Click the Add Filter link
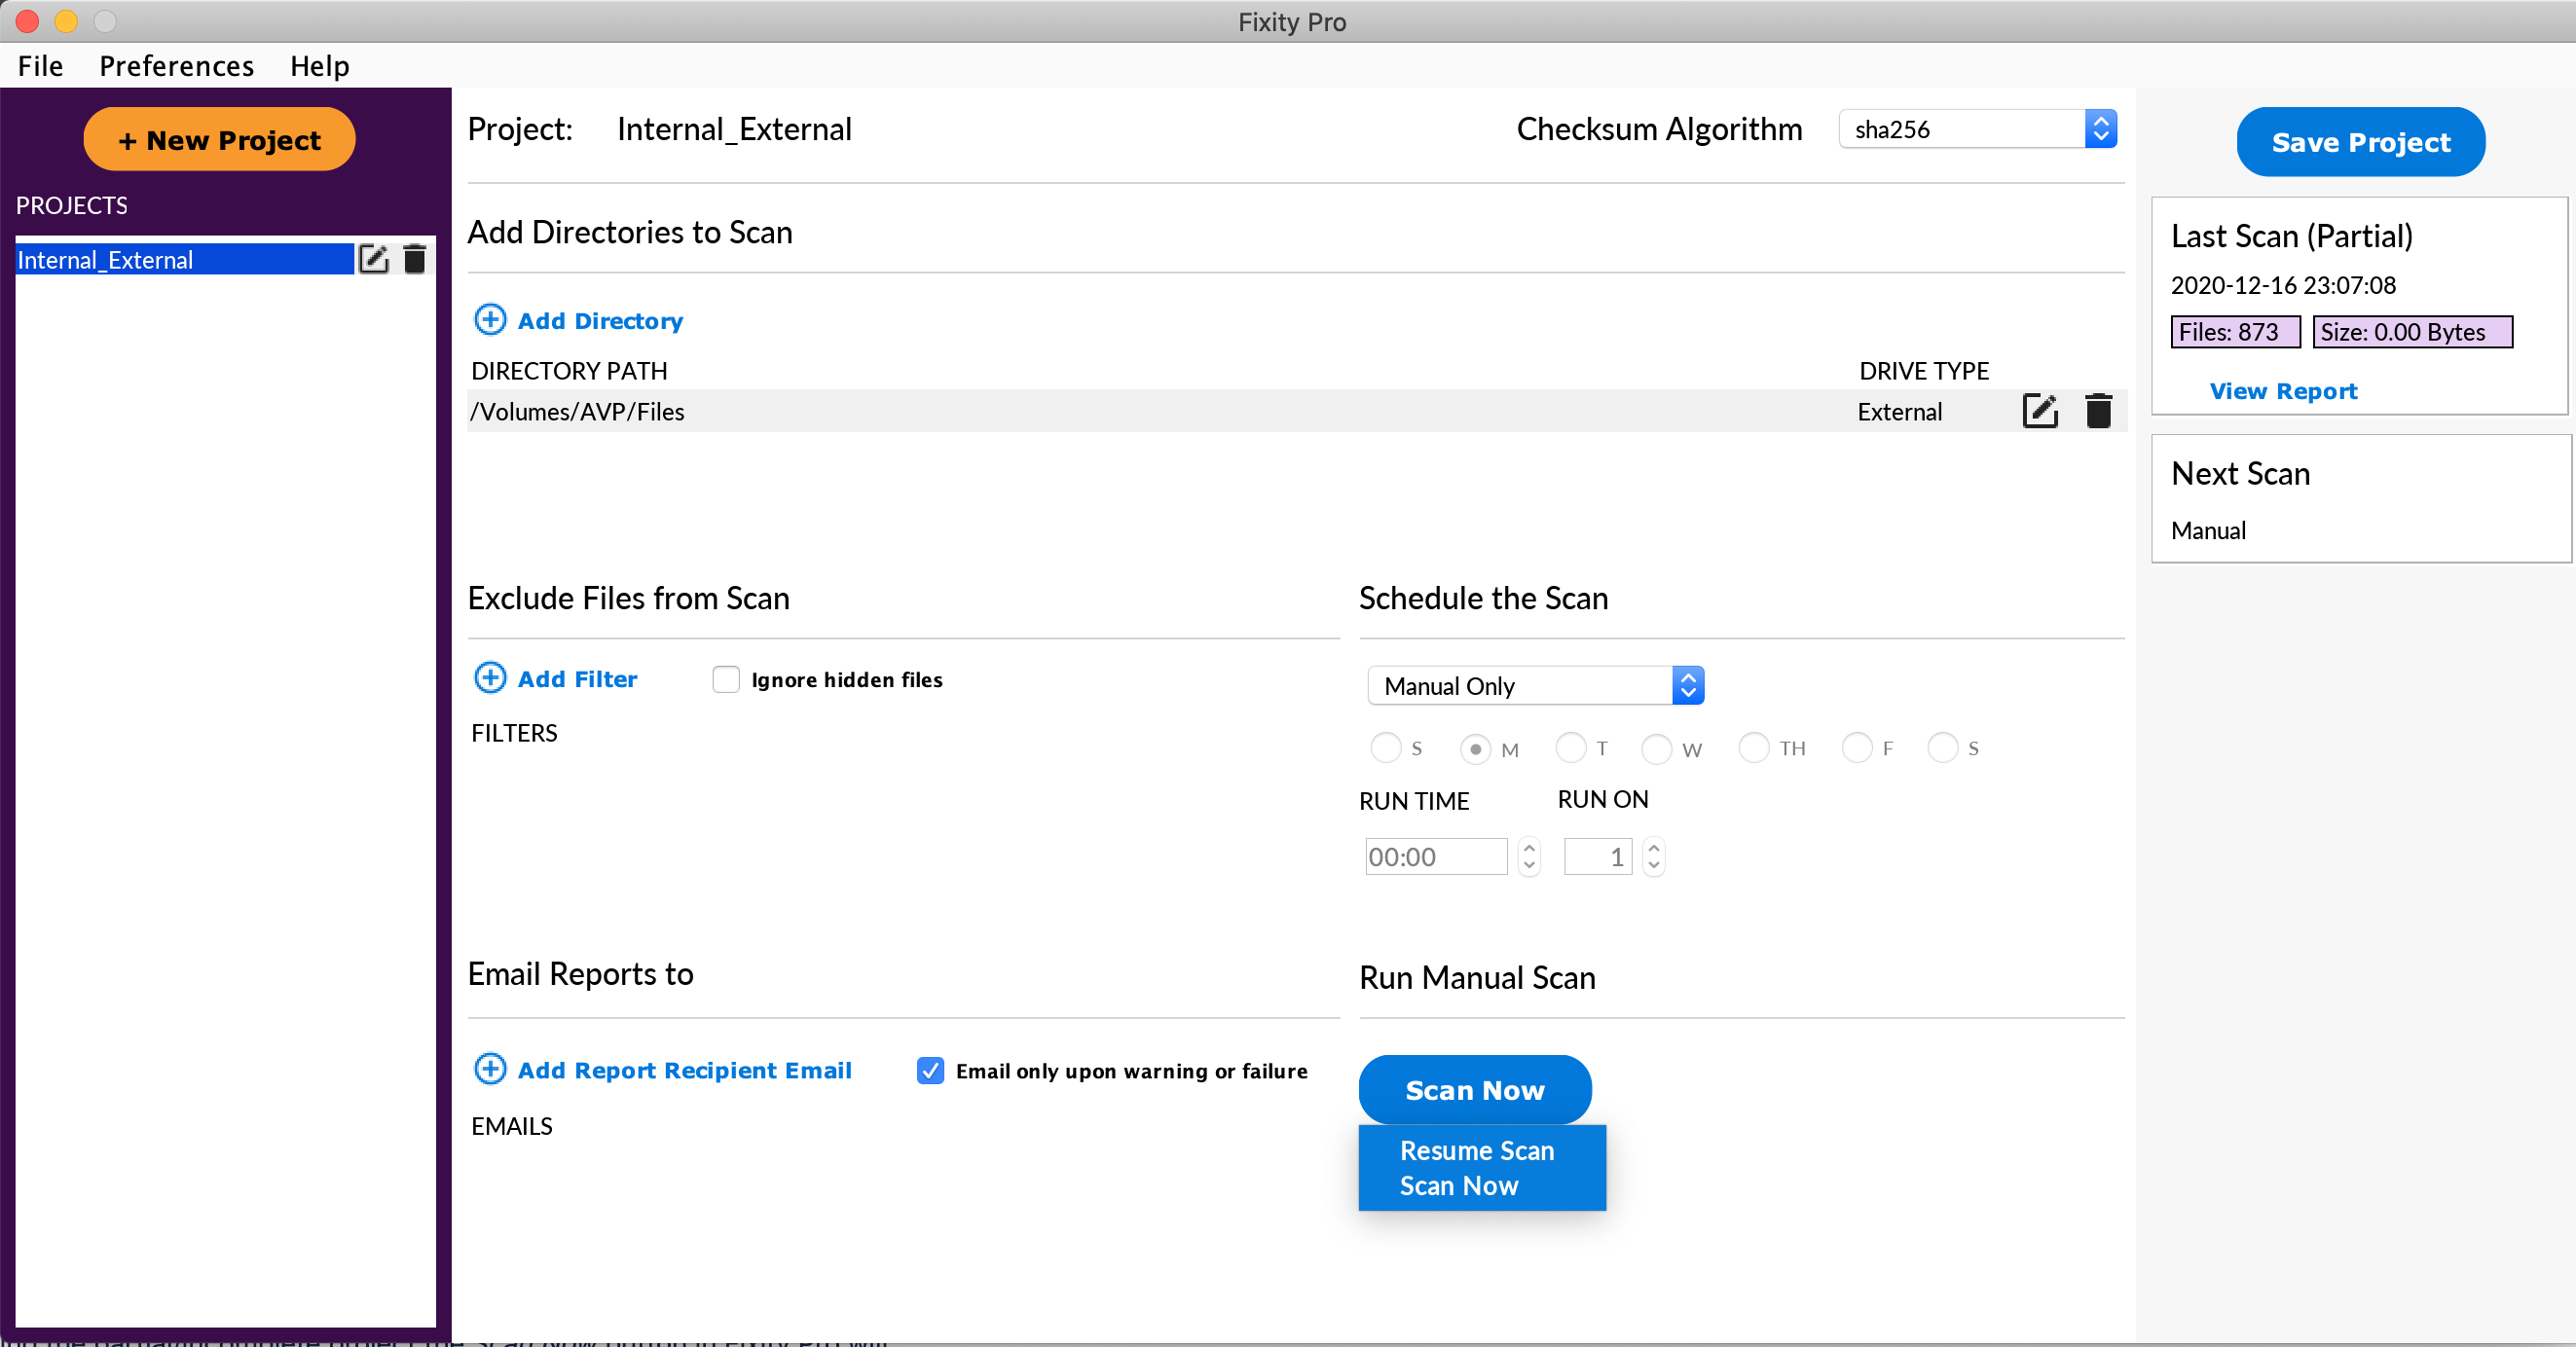2576x1347 pixels. 577,679
